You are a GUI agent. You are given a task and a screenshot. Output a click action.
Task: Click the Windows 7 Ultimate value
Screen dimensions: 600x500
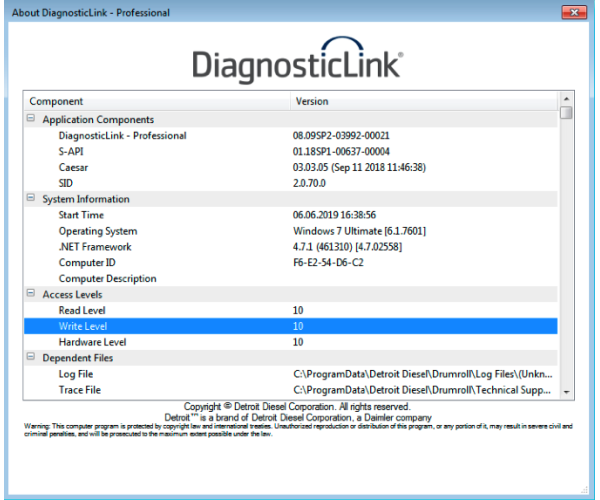click(359, 231)
